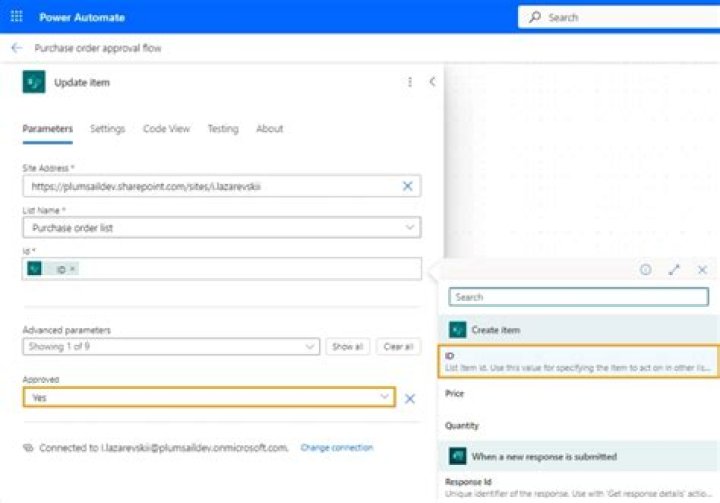
Task: Select Response Id dynamic content
Action: coord(579,487)
